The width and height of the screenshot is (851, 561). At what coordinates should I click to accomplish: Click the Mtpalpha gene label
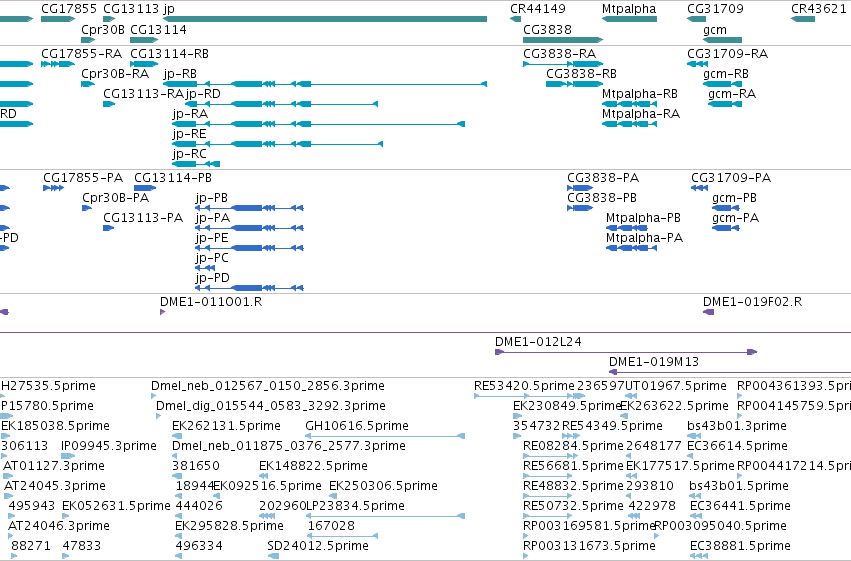coord(629,9)
